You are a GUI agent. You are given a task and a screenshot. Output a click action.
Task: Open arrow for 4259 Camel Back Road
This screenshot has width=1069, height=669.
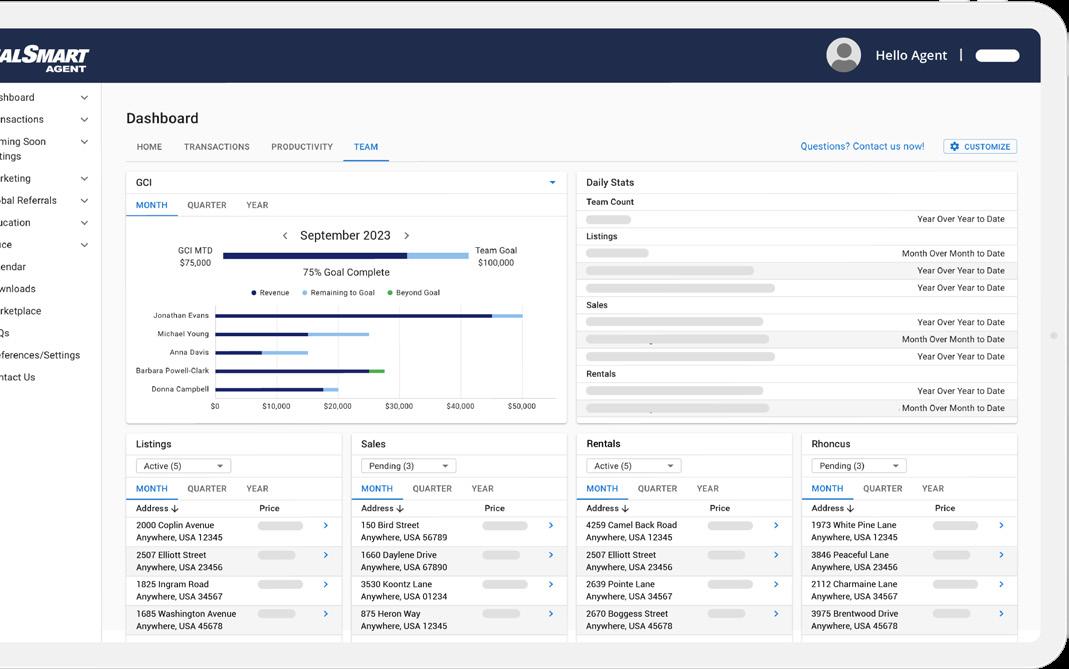[x=776, y=526]
